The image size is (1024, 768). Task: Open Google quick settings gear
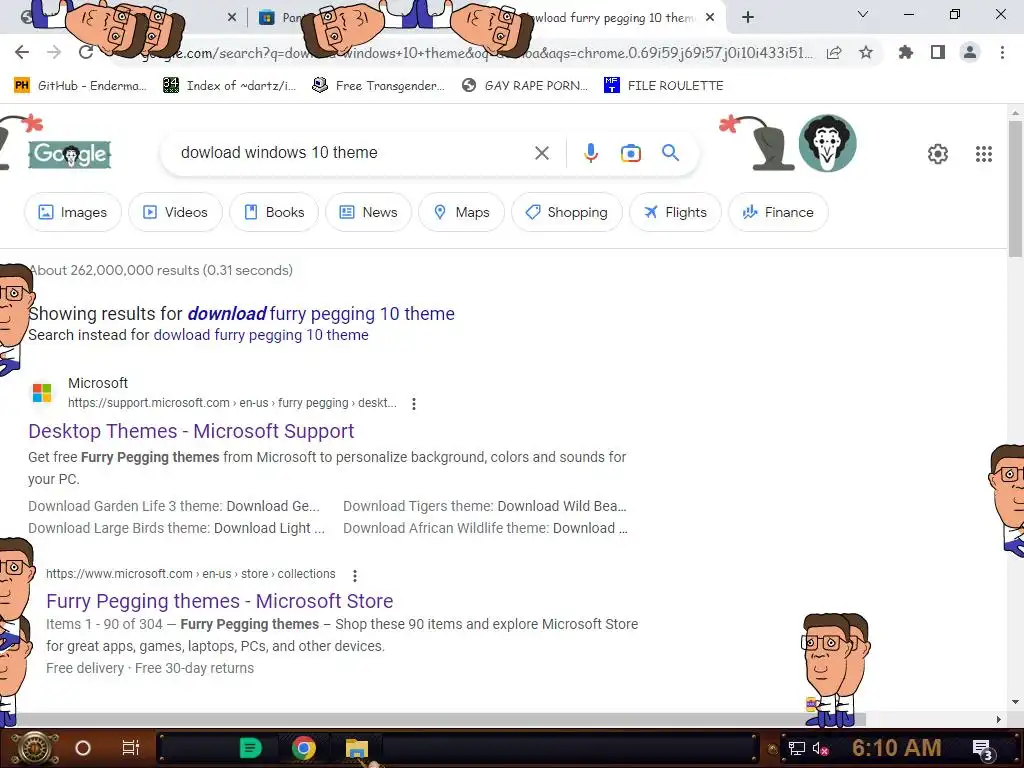[x=938, y=153]
